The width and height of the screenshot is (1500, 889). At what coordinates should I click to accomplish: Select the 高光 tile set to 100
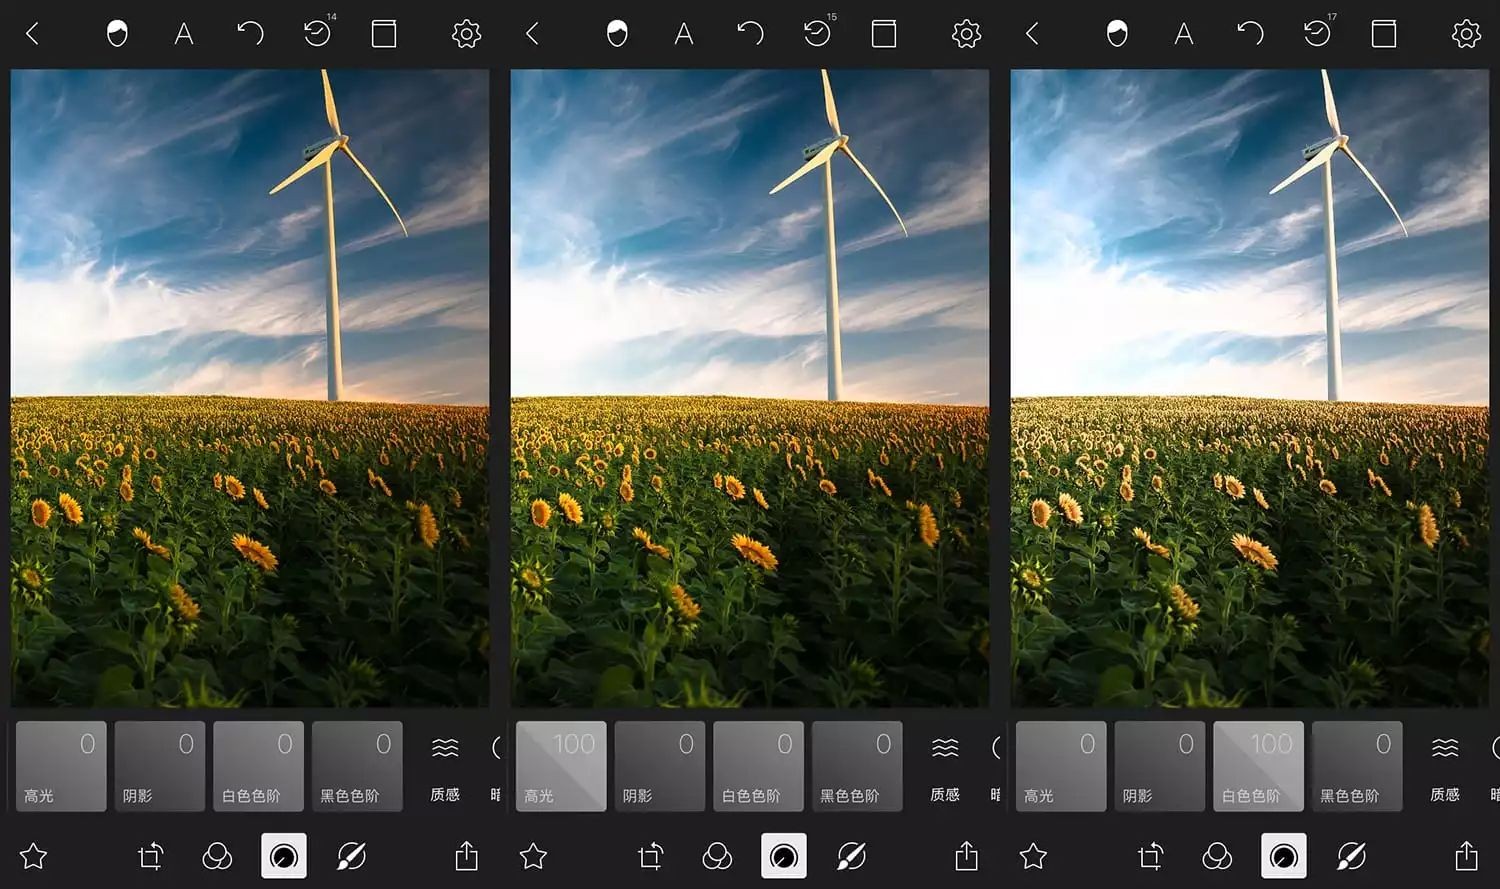pos(561,766)
